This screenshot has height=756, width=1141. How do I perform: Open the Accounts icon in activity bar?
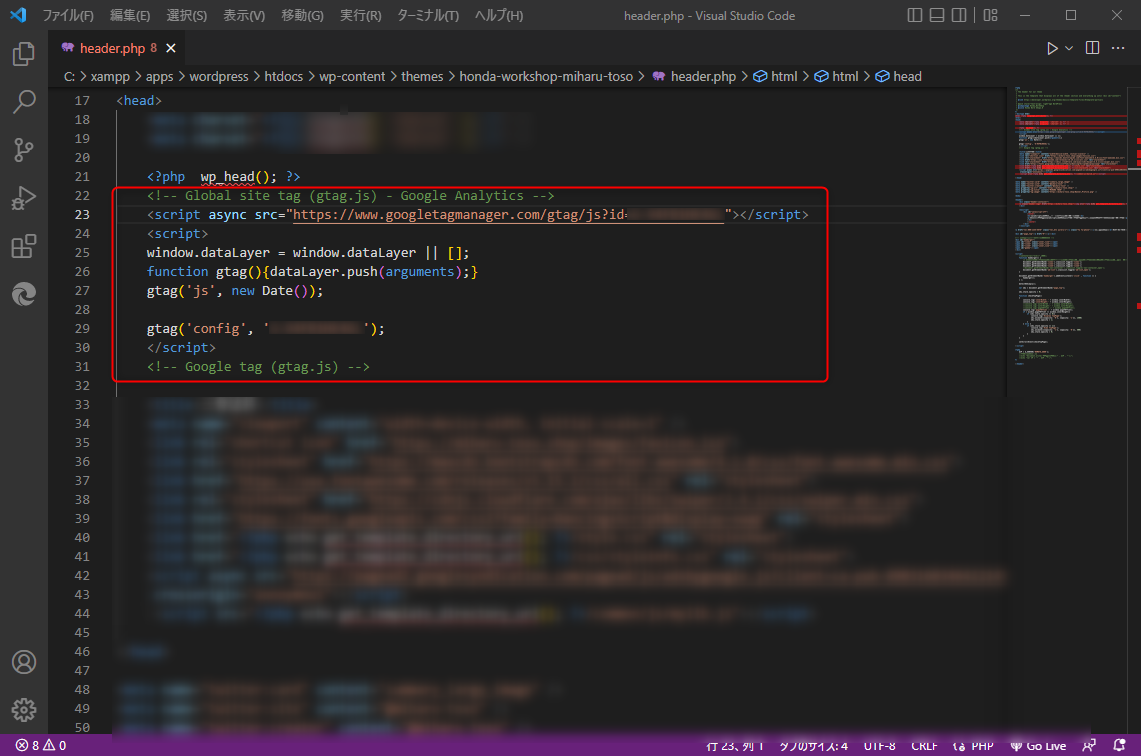(x=23, y=662)
